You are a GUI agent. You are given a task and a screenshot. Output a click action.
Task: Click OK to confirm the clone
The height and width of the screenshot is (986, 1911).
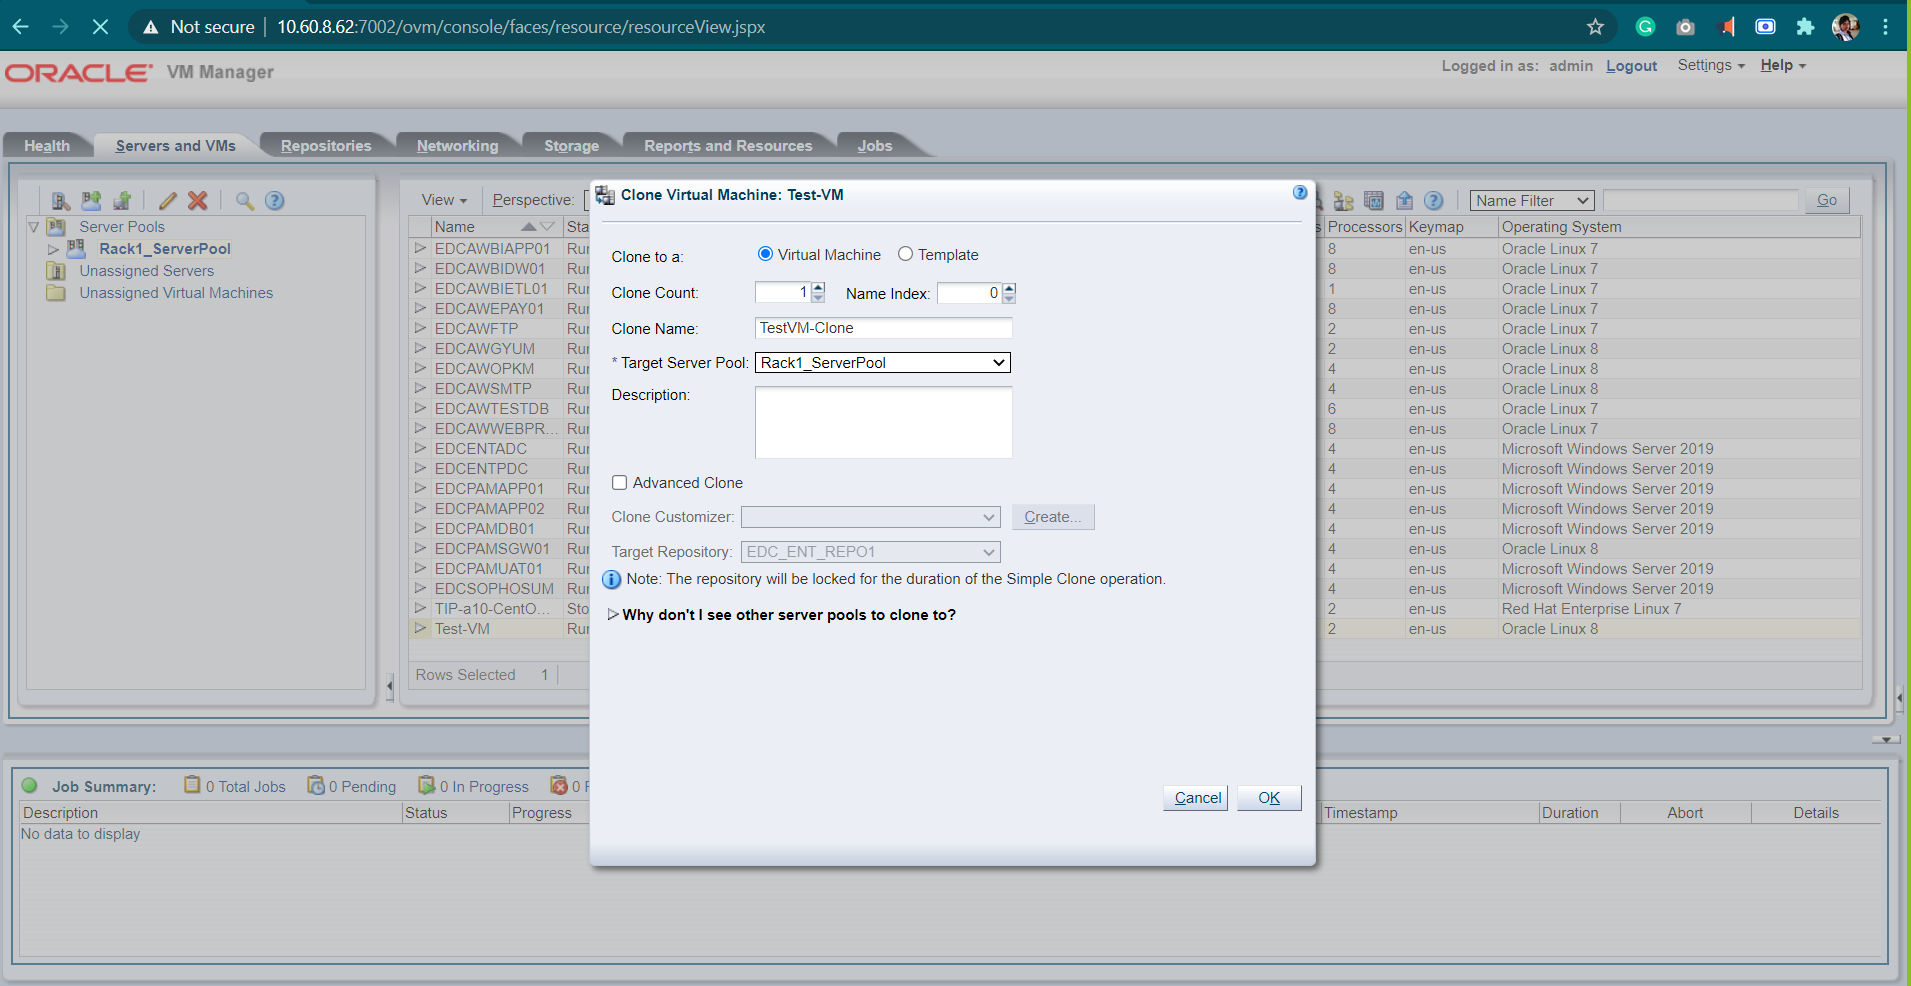(x=1269, y=798)
